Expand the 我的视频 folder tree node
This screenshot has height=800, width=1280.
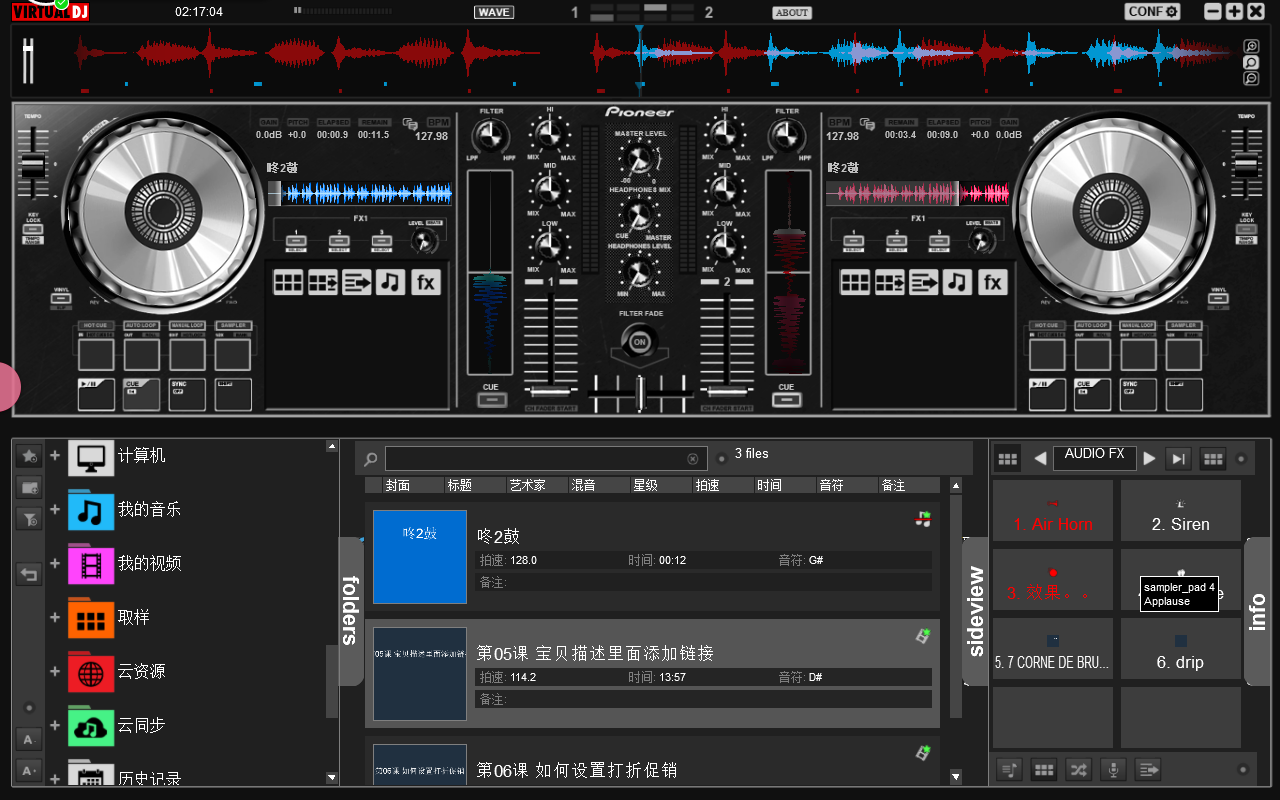[x=55, y=563]
